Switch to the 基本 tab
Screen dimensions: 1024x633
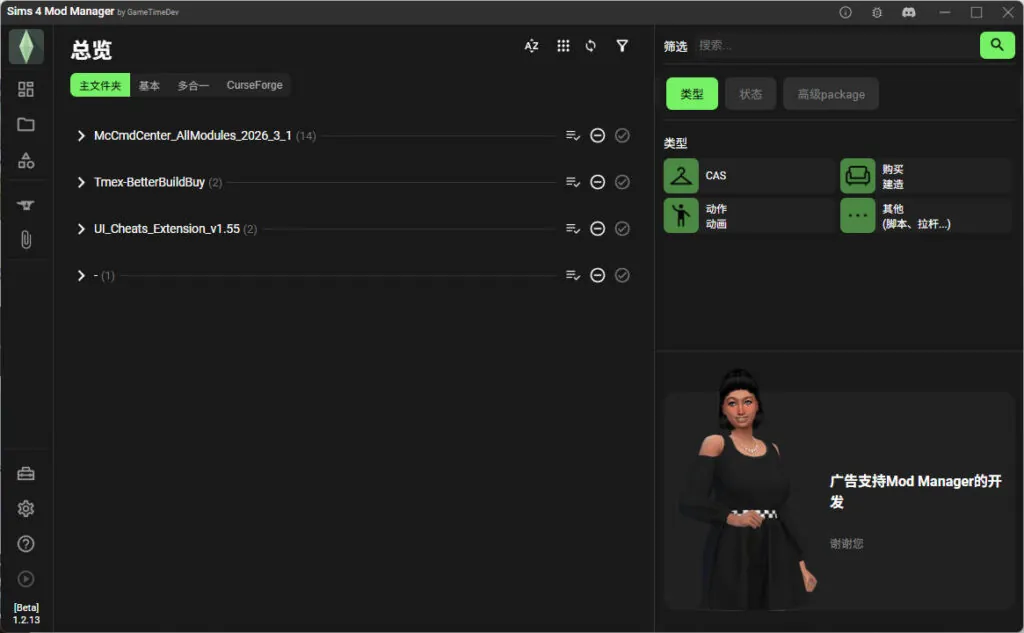(149, 85)
